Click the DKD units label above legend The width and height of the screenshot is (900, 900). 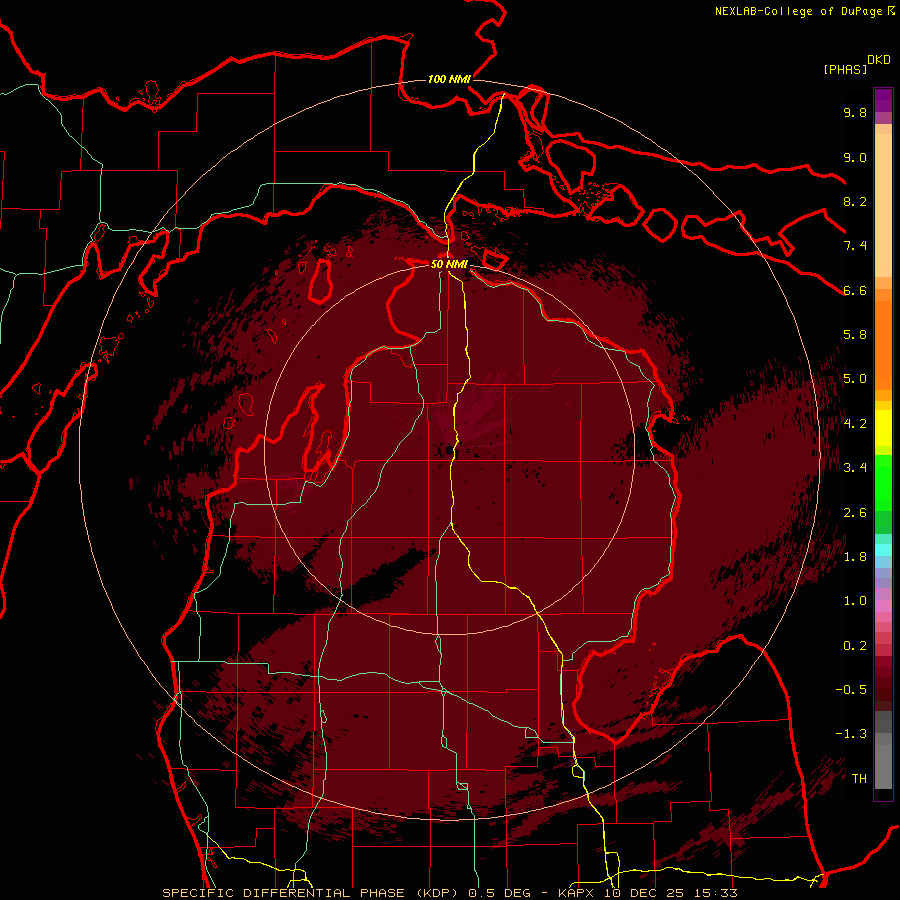point(879,60)
